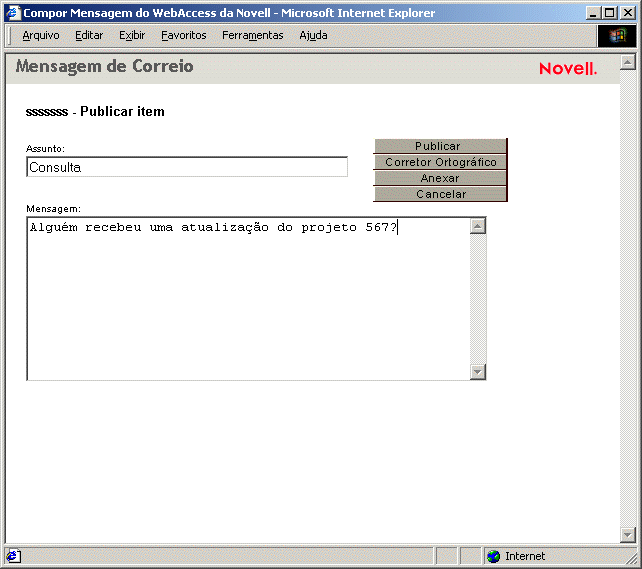
Task: Click the Internet Explorer title bar icon
Action: click(x=13, y=13)
